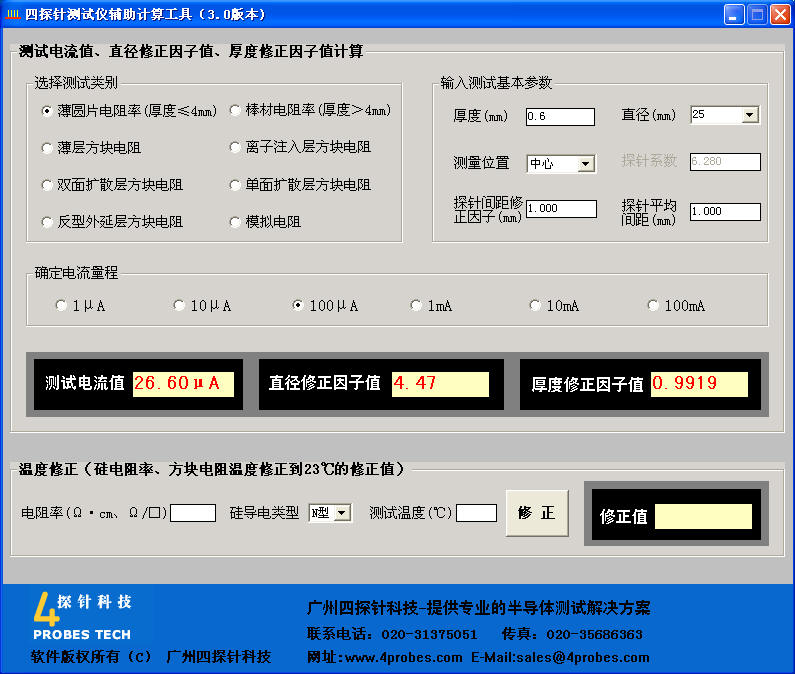
Task: Close the calculator window
Action: (780, 14)
